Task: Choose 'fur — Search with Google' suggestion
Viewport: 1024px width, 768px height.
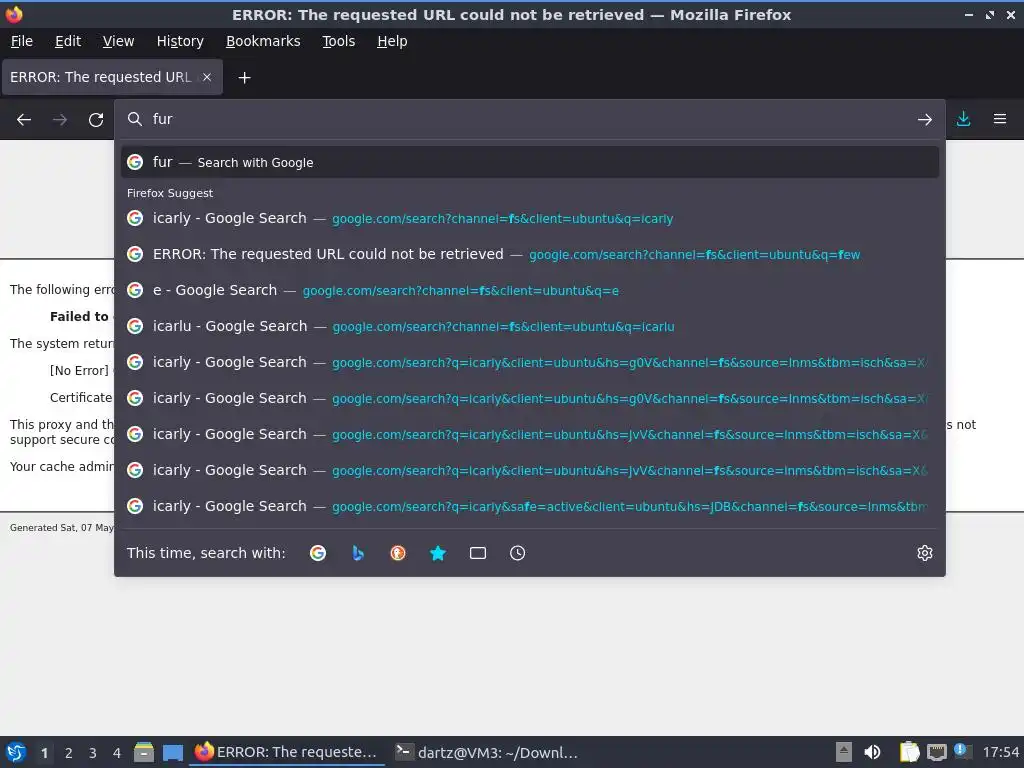Action: [530, 162]
